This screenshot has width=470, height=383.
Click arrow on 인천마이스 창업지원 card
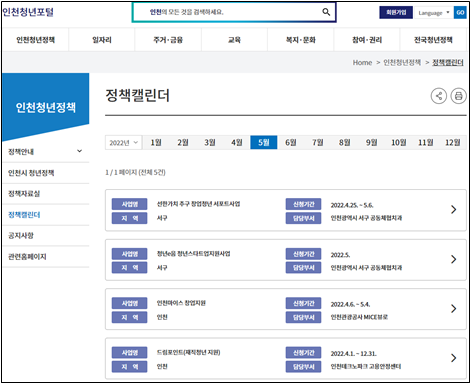pos(453,308)
